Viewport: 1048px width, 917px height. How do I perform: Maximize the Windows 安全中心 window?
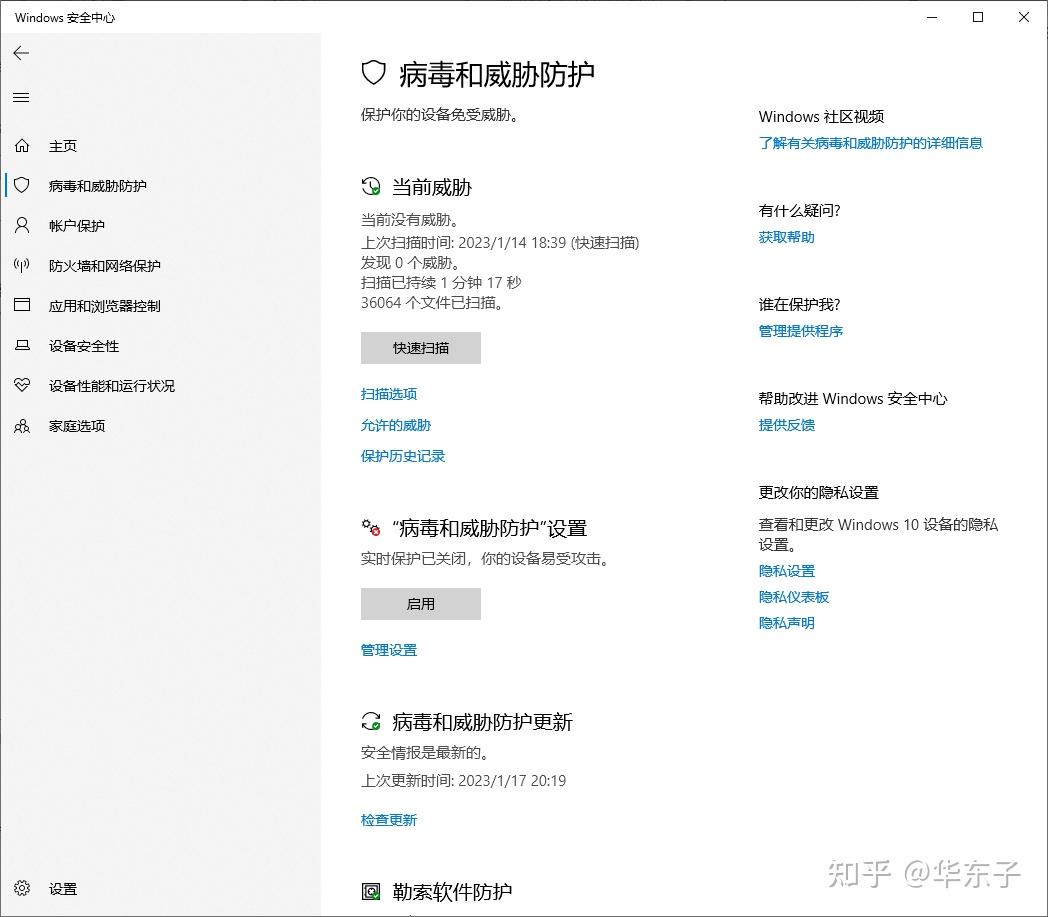[x=978, y=17]
